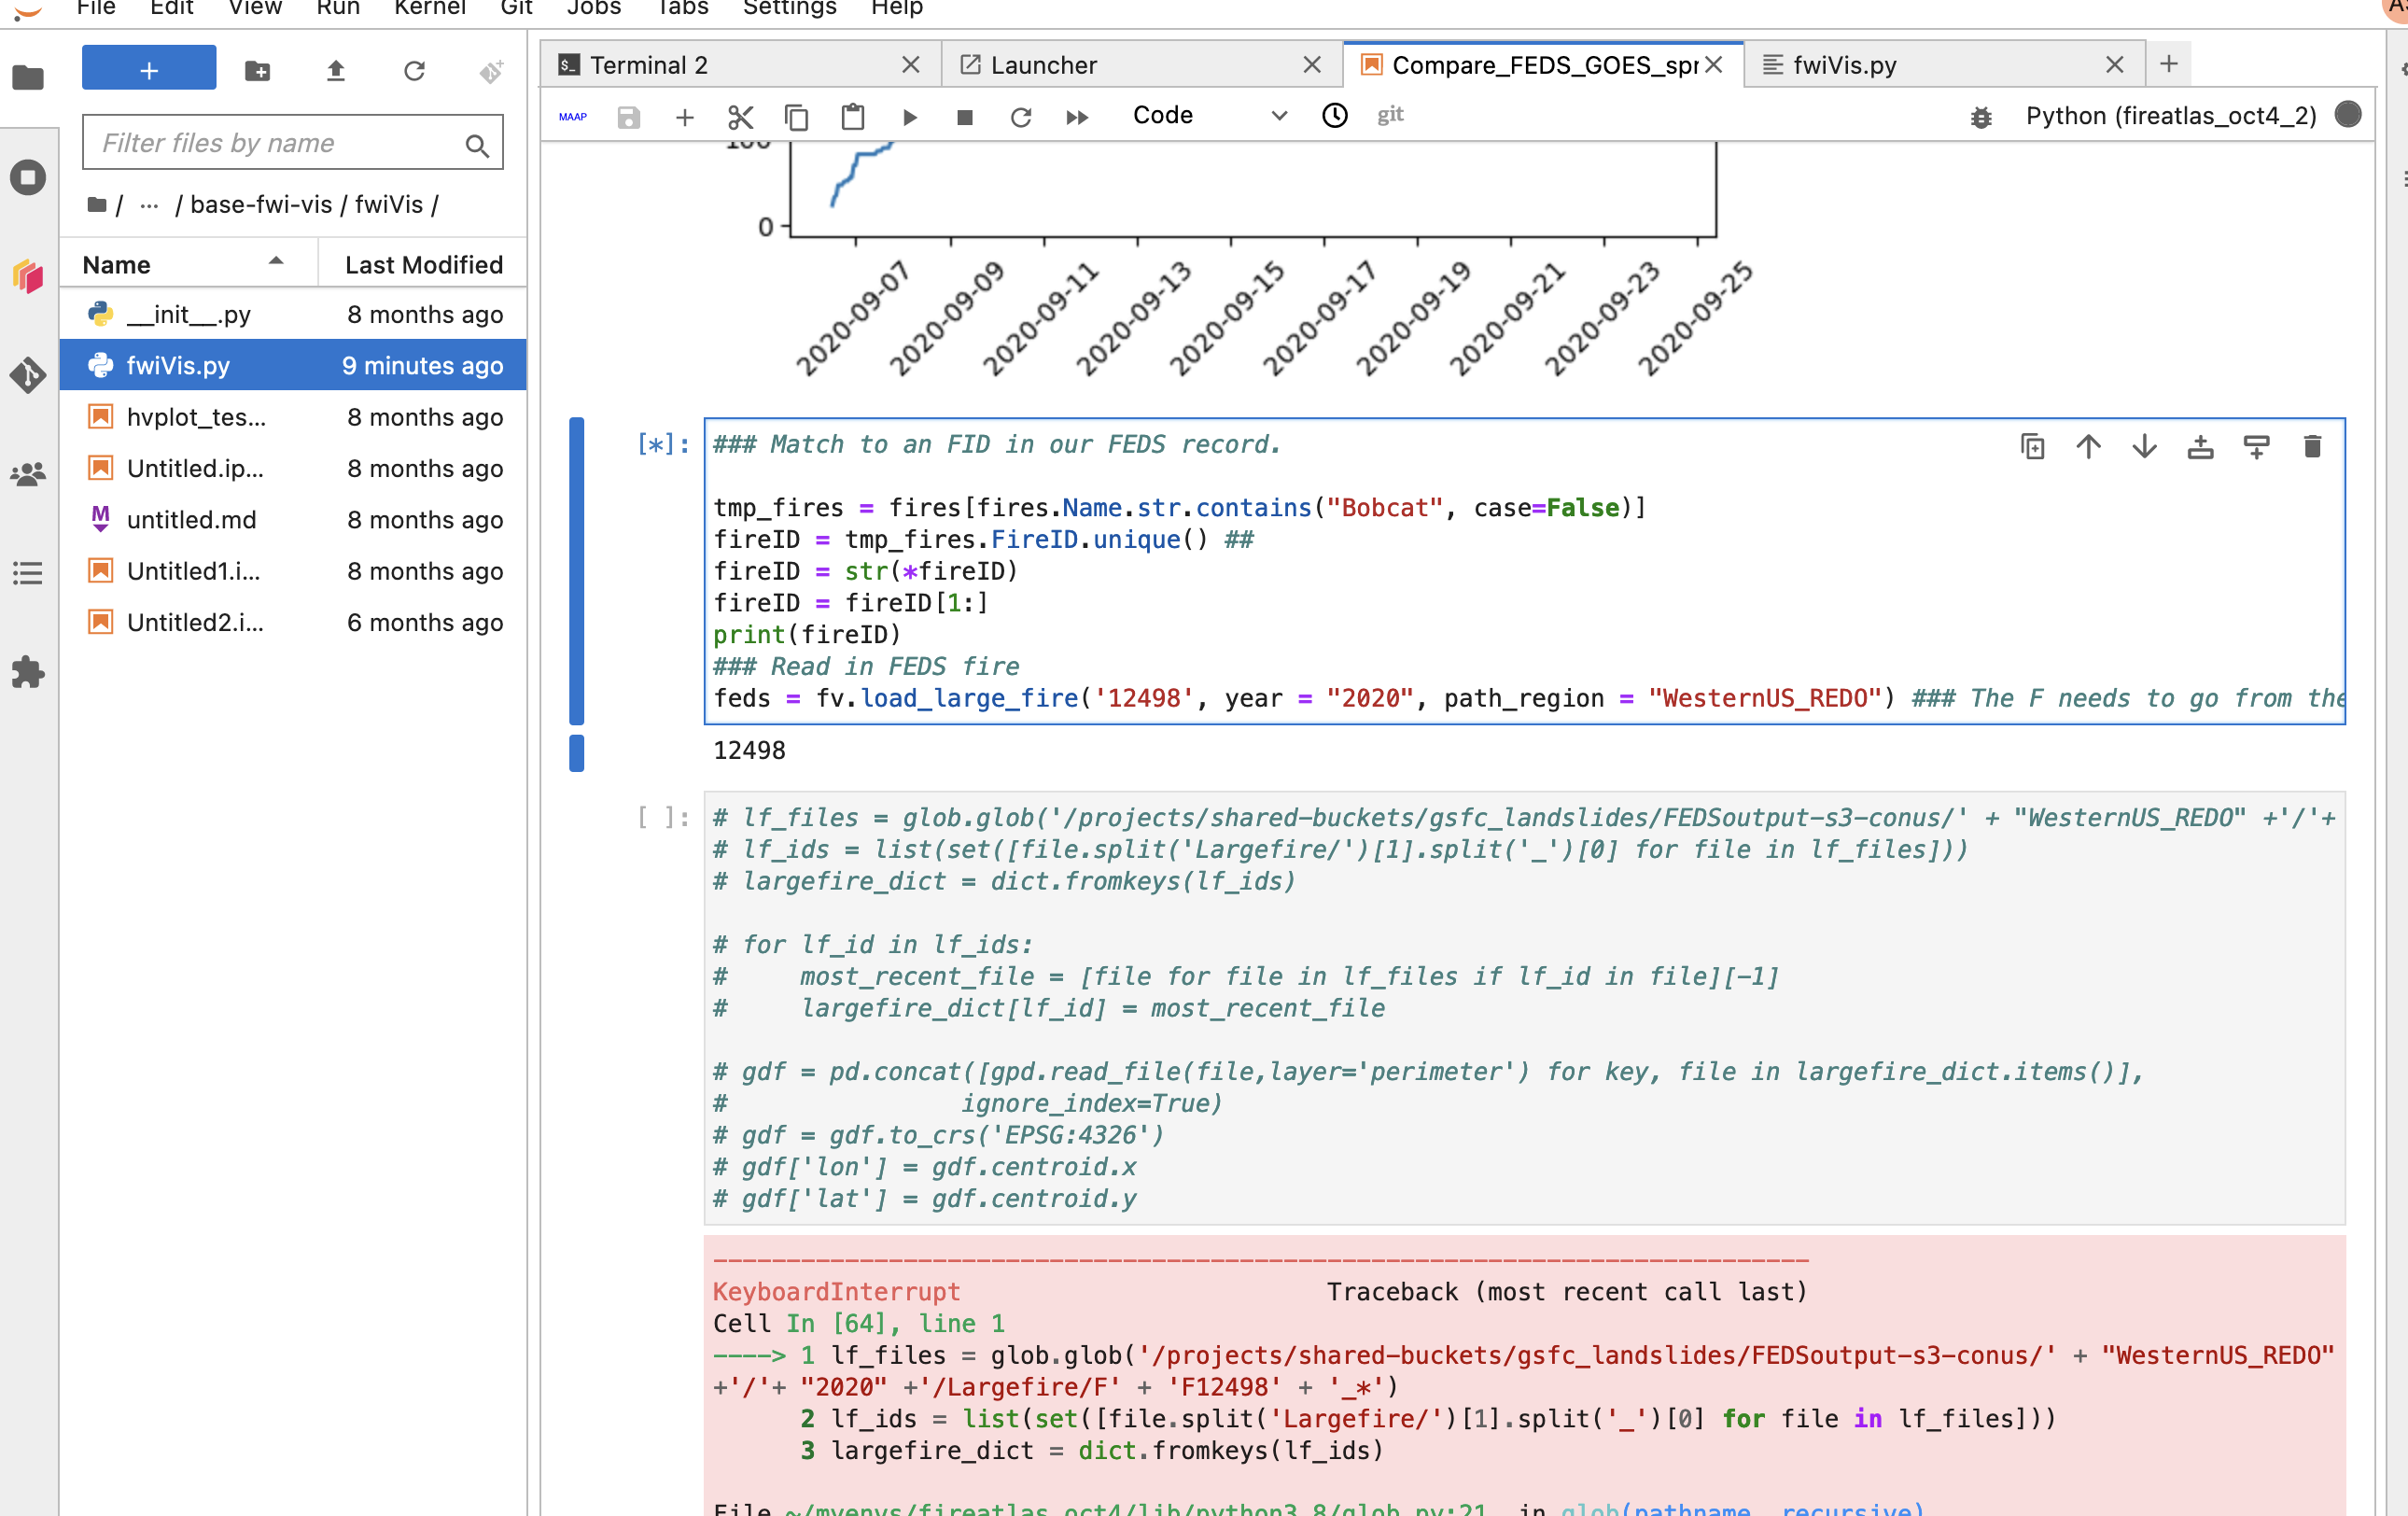Restart the kernel via refresh icon
Viewport: 2408px width, 1516px height.
pyautogui.click(x=1021, y=117)
